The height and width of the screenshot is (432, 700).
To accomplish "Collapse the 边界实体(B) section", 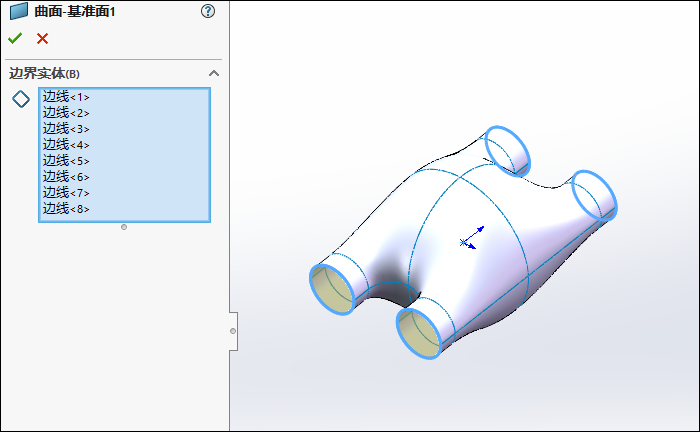I will [214, 73].
